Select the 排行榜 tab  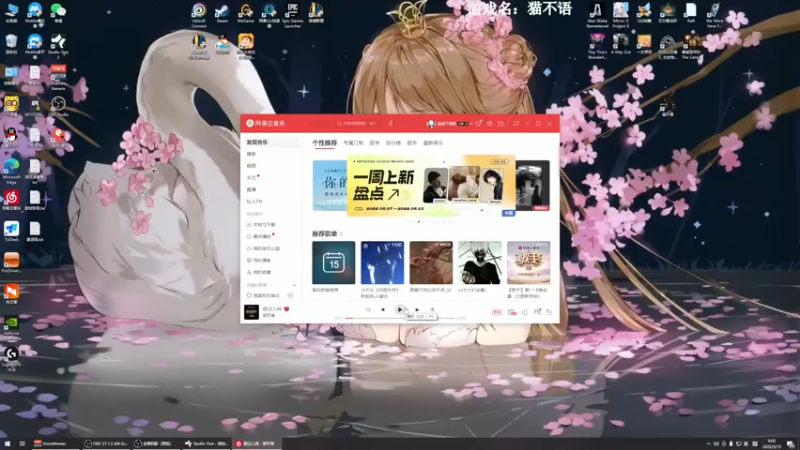click(393, 143)
